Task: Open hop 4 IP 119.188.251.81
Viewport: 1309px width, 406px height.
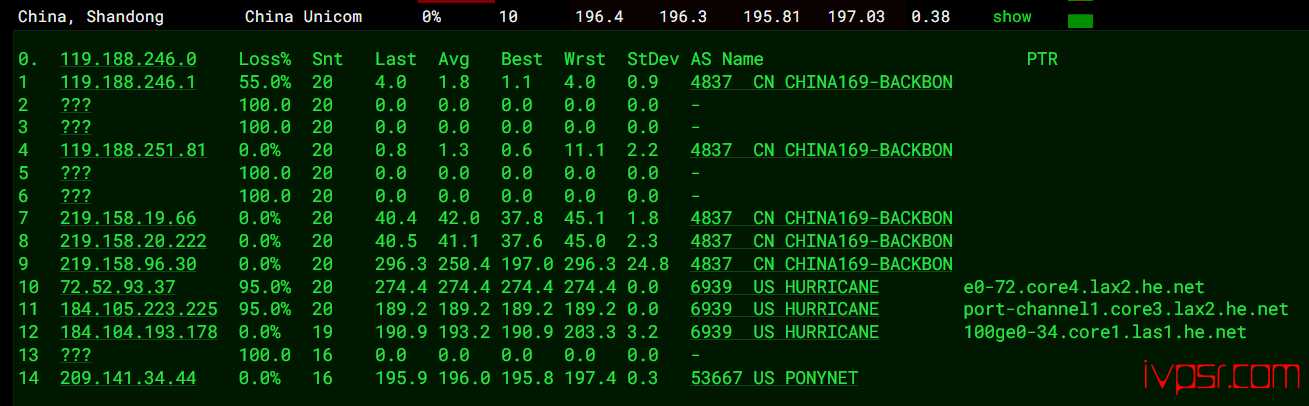Action: [133, 150]
